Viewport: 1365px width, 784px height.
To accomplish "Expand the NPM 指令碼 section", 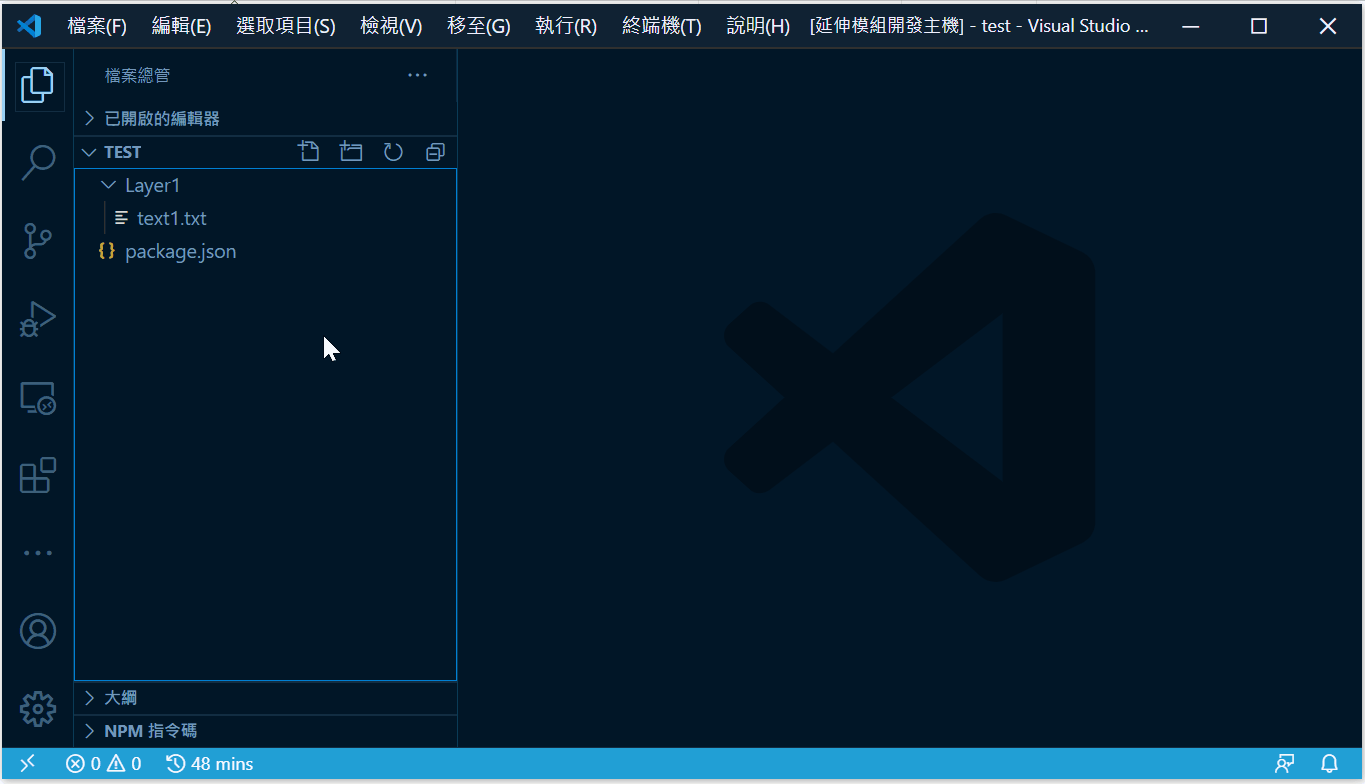I will point(265,731).
